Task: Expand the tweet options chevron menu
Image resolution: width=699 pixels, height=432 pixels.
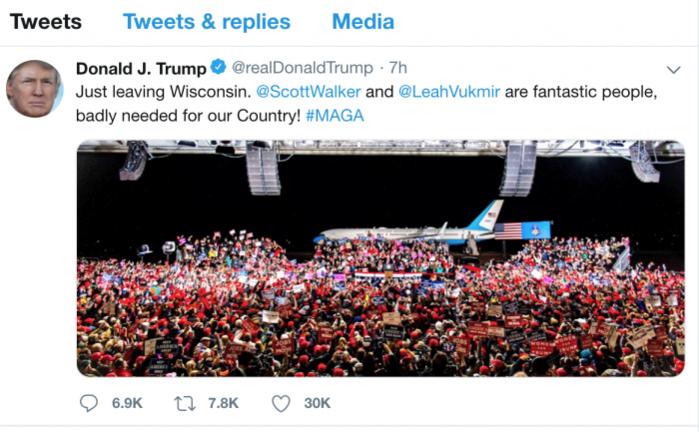Action: pyautogui.click(x=673, y=69)
